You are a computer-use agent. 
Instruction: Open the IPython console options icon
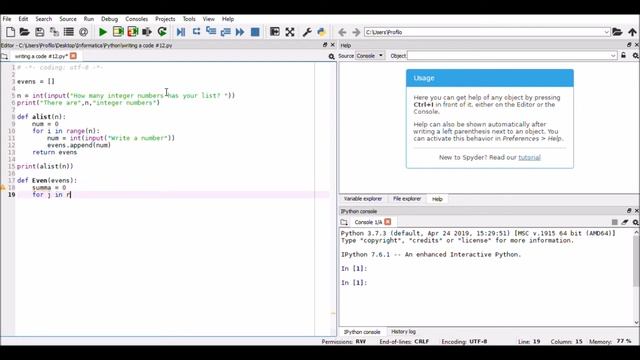click(636, 222)
